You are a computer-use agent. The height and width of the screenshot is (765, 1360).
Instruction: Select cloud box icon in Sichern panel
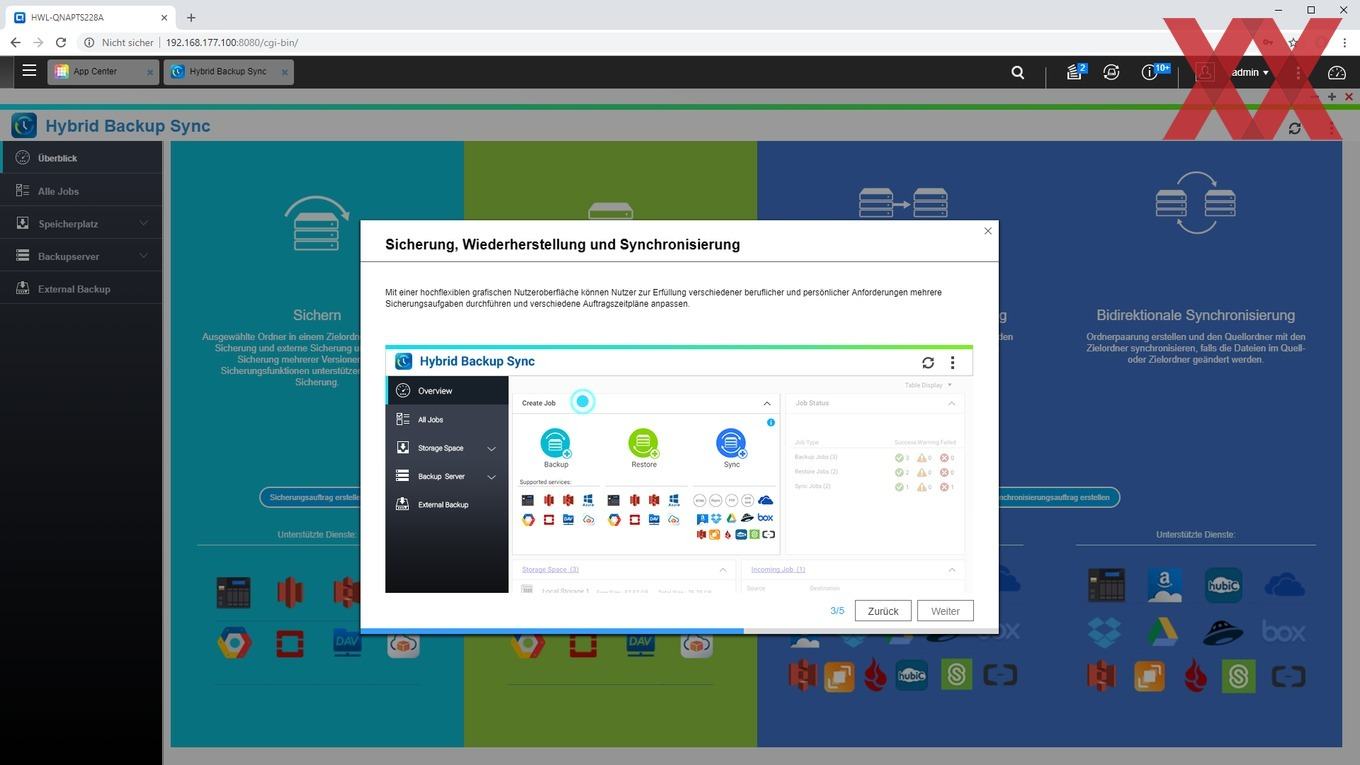click(x=403, y=645)
